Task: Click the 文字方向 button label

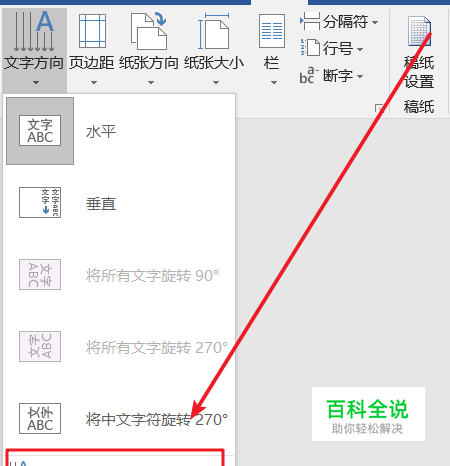Action: [34, 63]
